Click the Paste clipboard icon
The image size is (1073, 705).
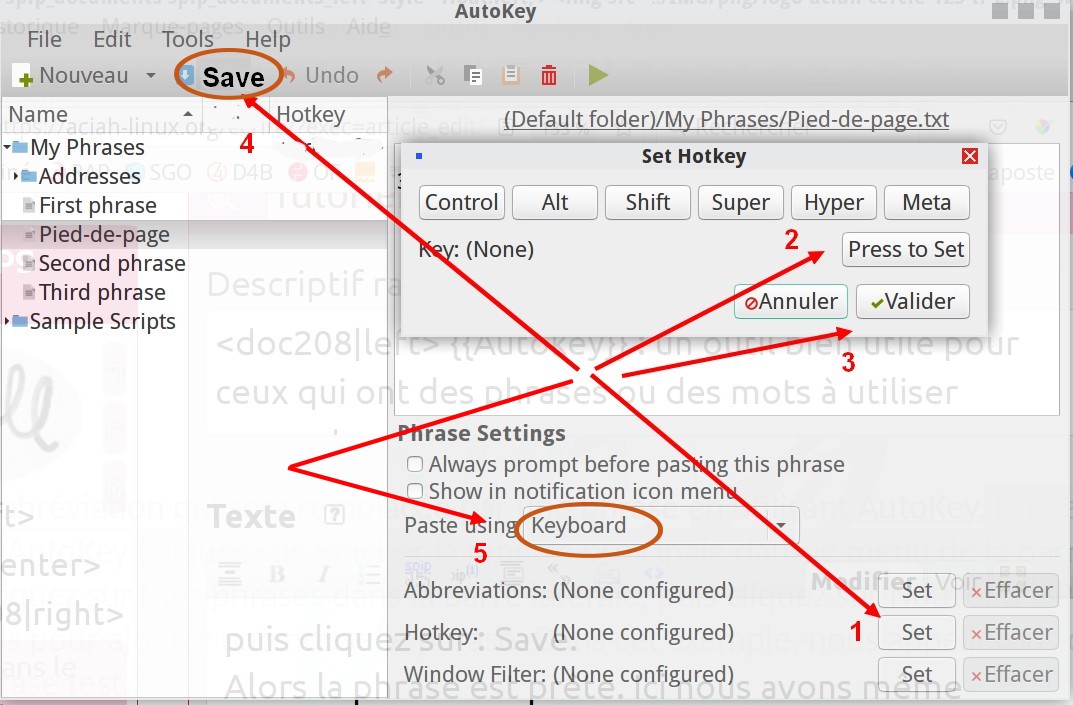pyautogui.click(x=510, y=75)
